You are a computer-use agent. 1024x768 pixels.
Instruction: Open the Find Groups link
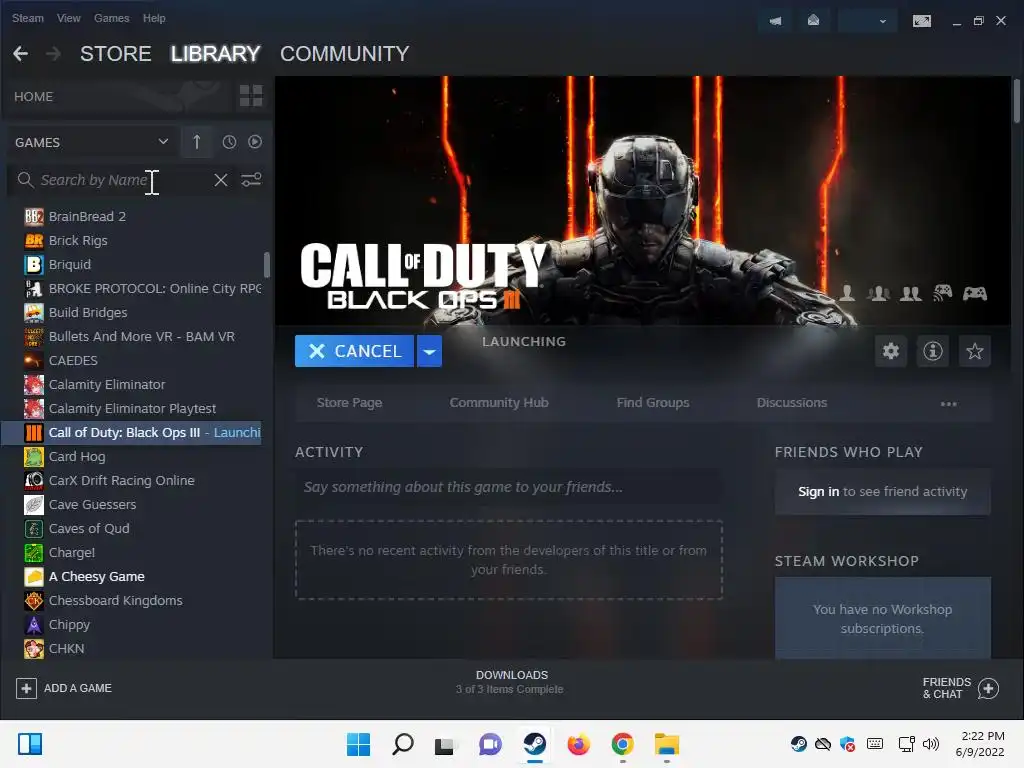tap(653, 403)
